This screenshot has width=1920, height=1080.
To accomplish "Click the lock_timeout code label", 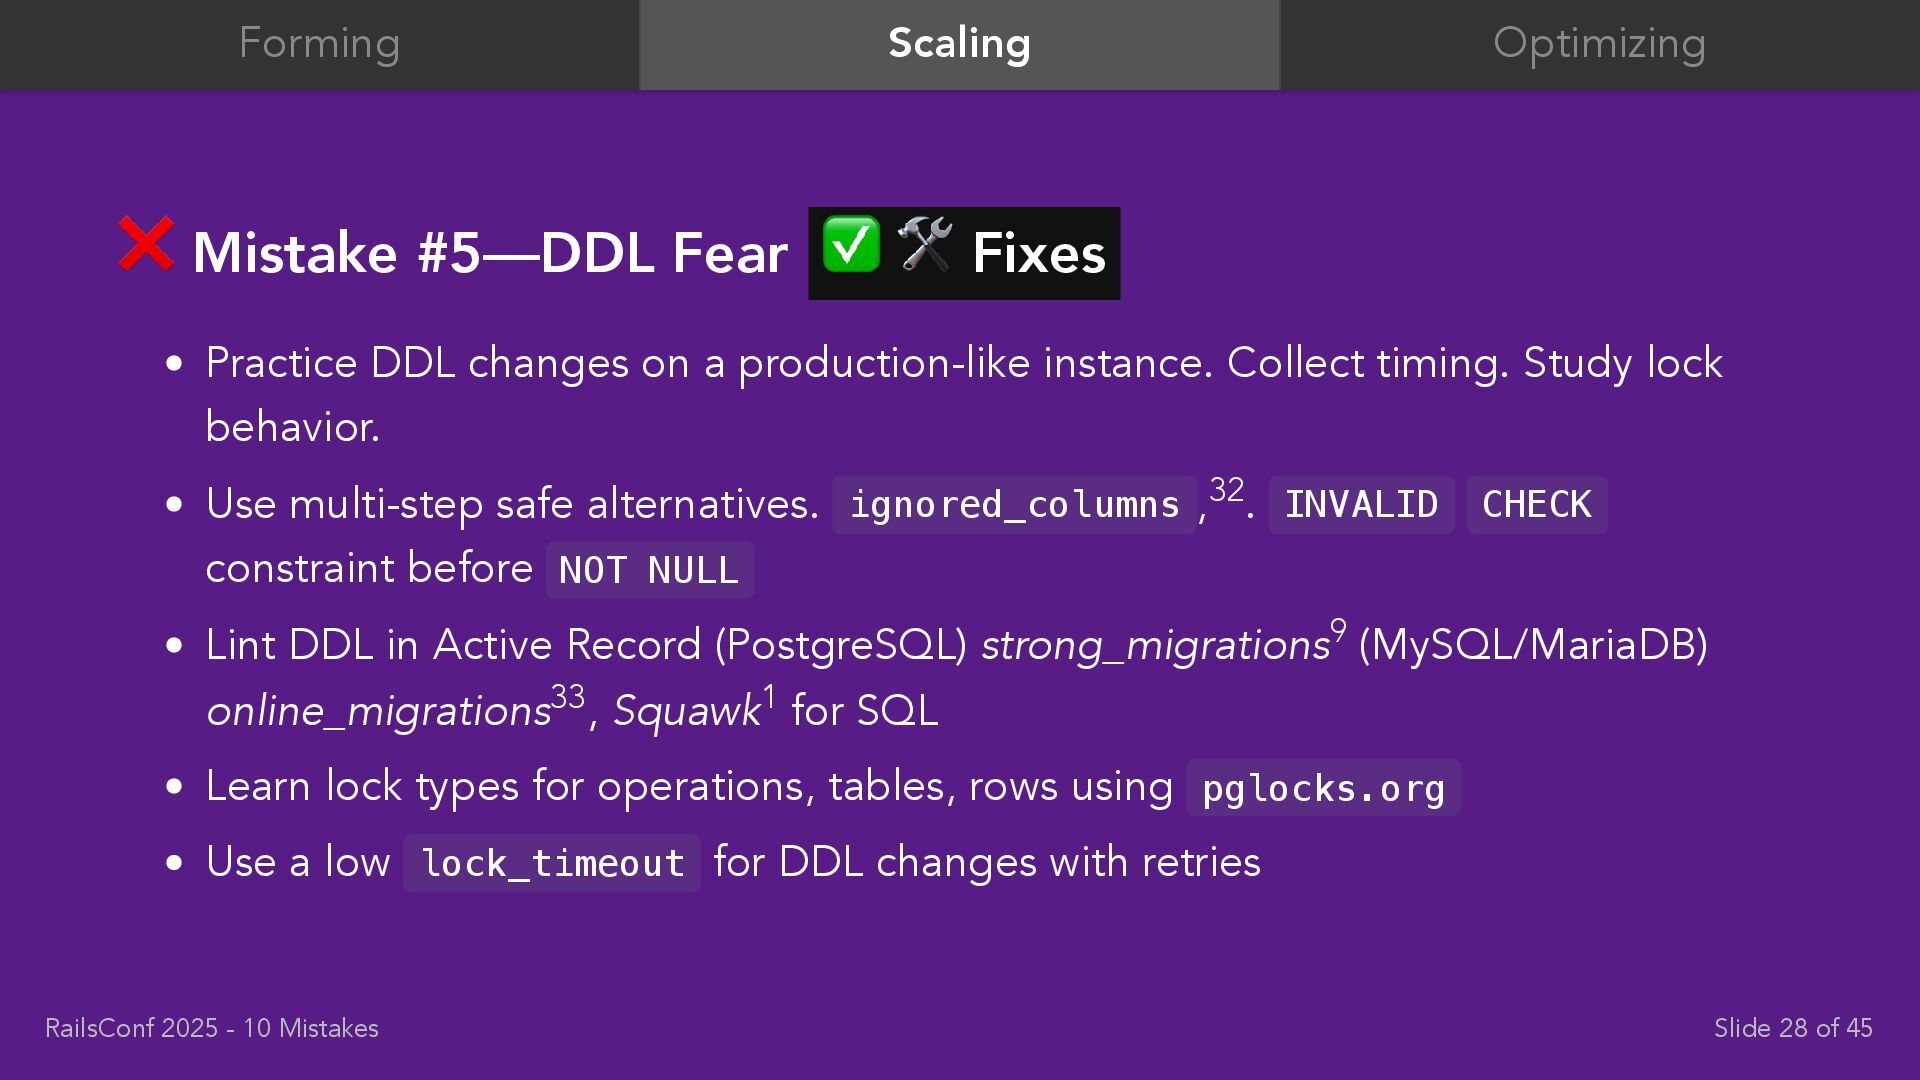I will tap(552, 863).
